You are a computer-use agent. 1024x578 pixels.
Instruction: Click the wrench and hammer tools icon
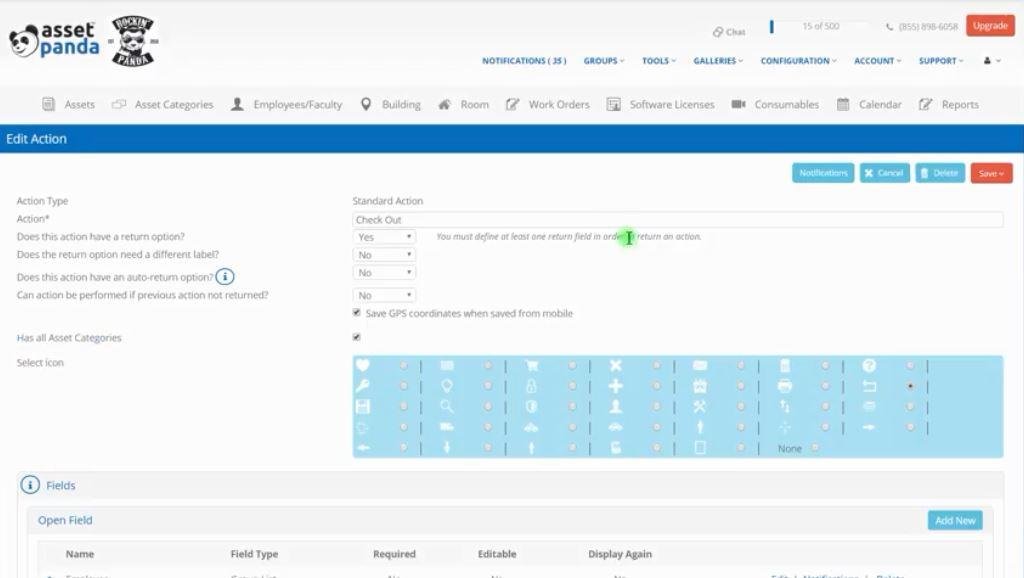point(699,406)
